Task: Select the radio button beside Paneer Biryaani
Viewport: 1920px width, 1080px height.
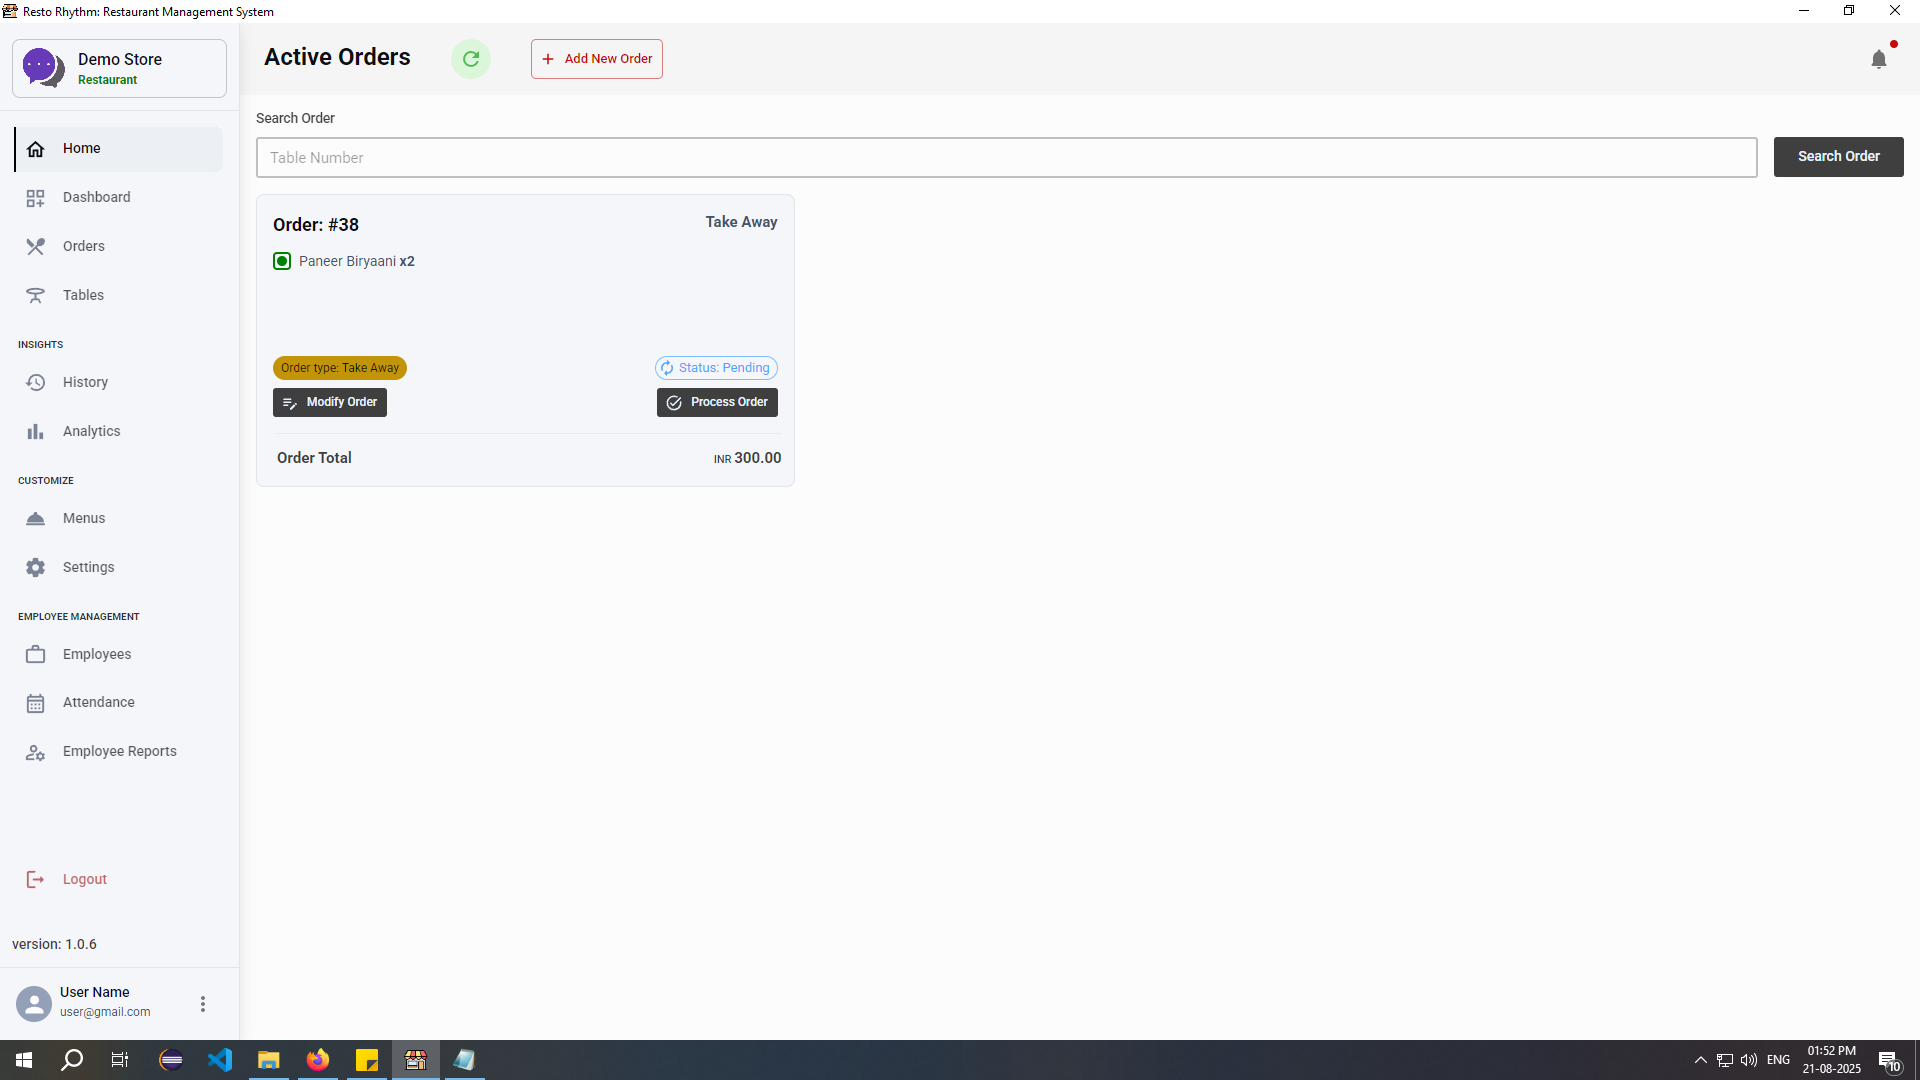Action: pos(281,261)
